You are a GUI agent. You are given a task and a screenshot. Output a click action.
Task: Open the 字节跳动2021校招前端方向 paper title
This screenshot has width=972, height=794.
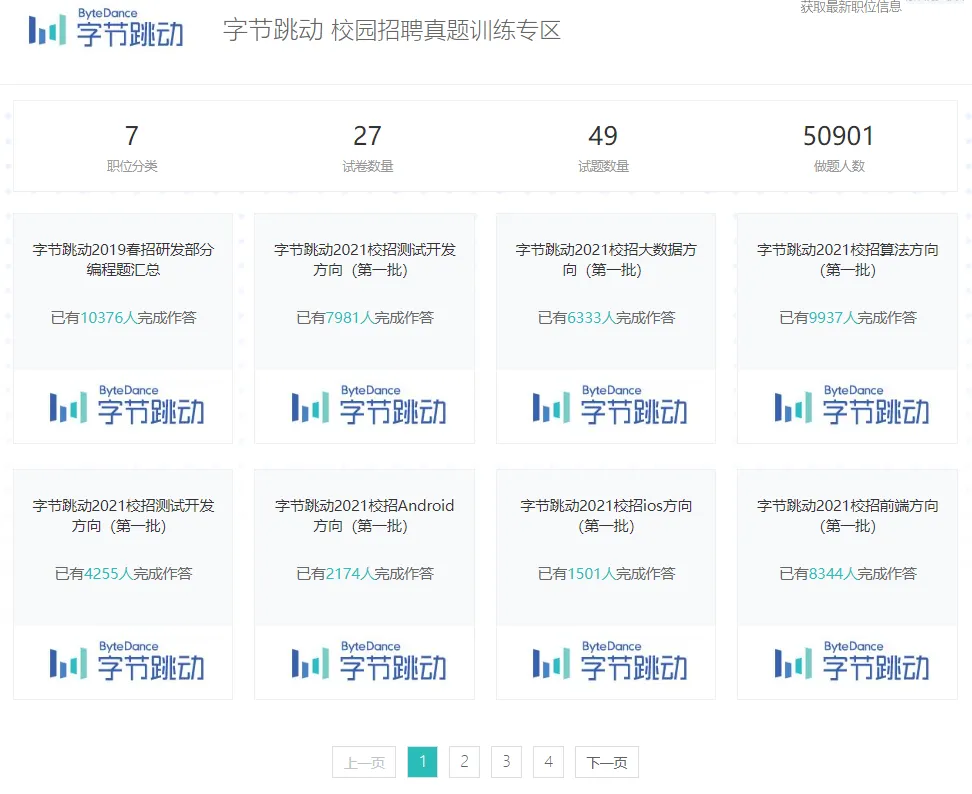(847, 516)
